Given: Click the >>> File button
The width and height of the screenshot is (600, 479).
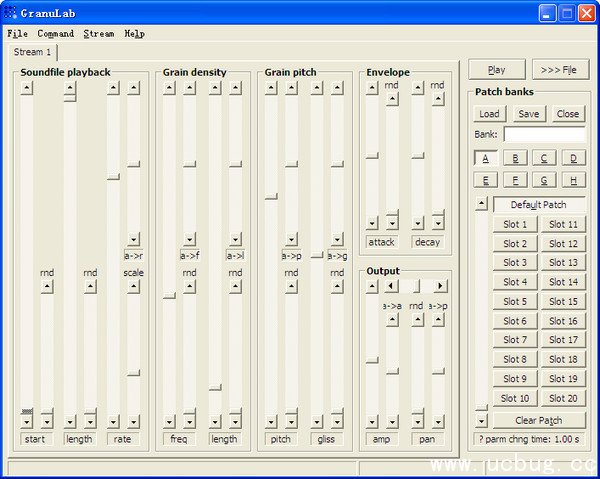Looking at the screenshot, I should point(559,70).
